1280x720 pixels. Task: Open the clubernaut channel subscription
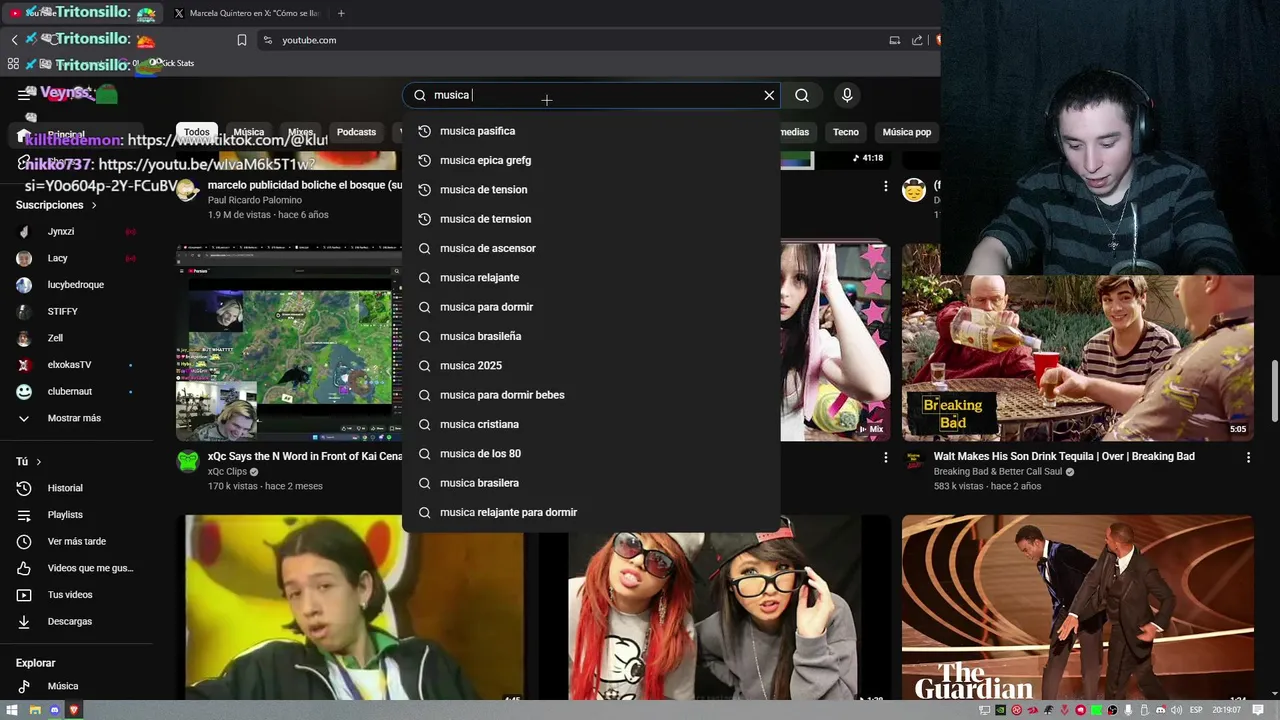click(76, 392)
